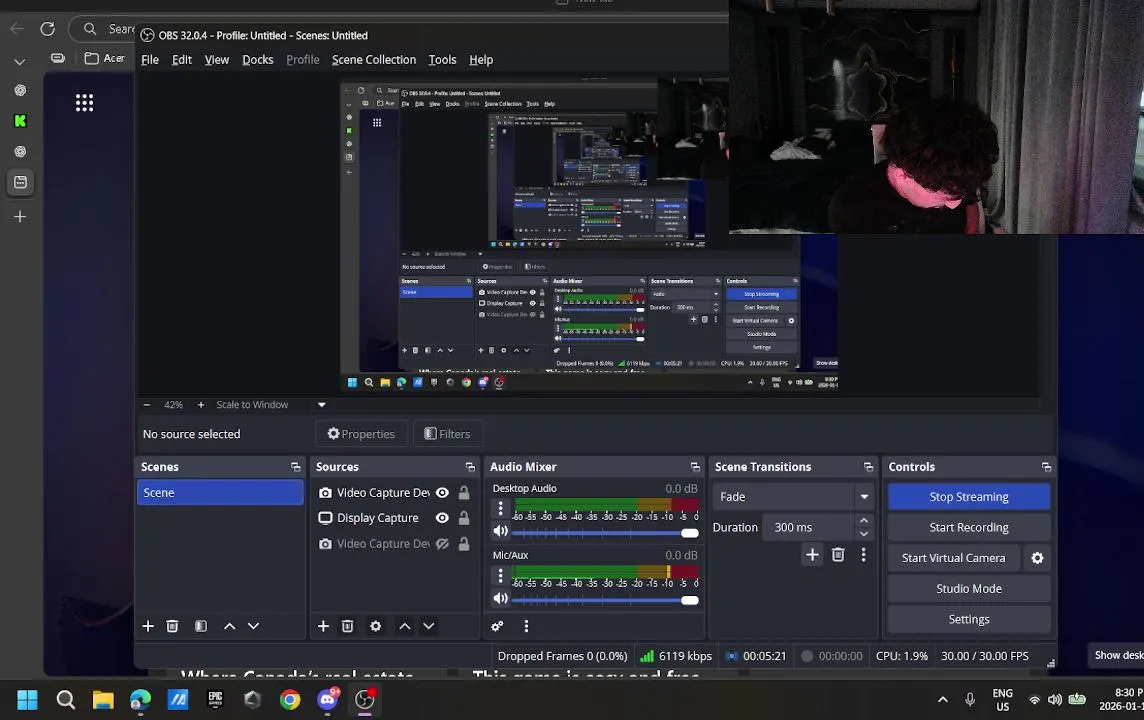Screen dimensions: 1144x720
Task: Enable Studio Mode
Action: [x=969, y=589]
